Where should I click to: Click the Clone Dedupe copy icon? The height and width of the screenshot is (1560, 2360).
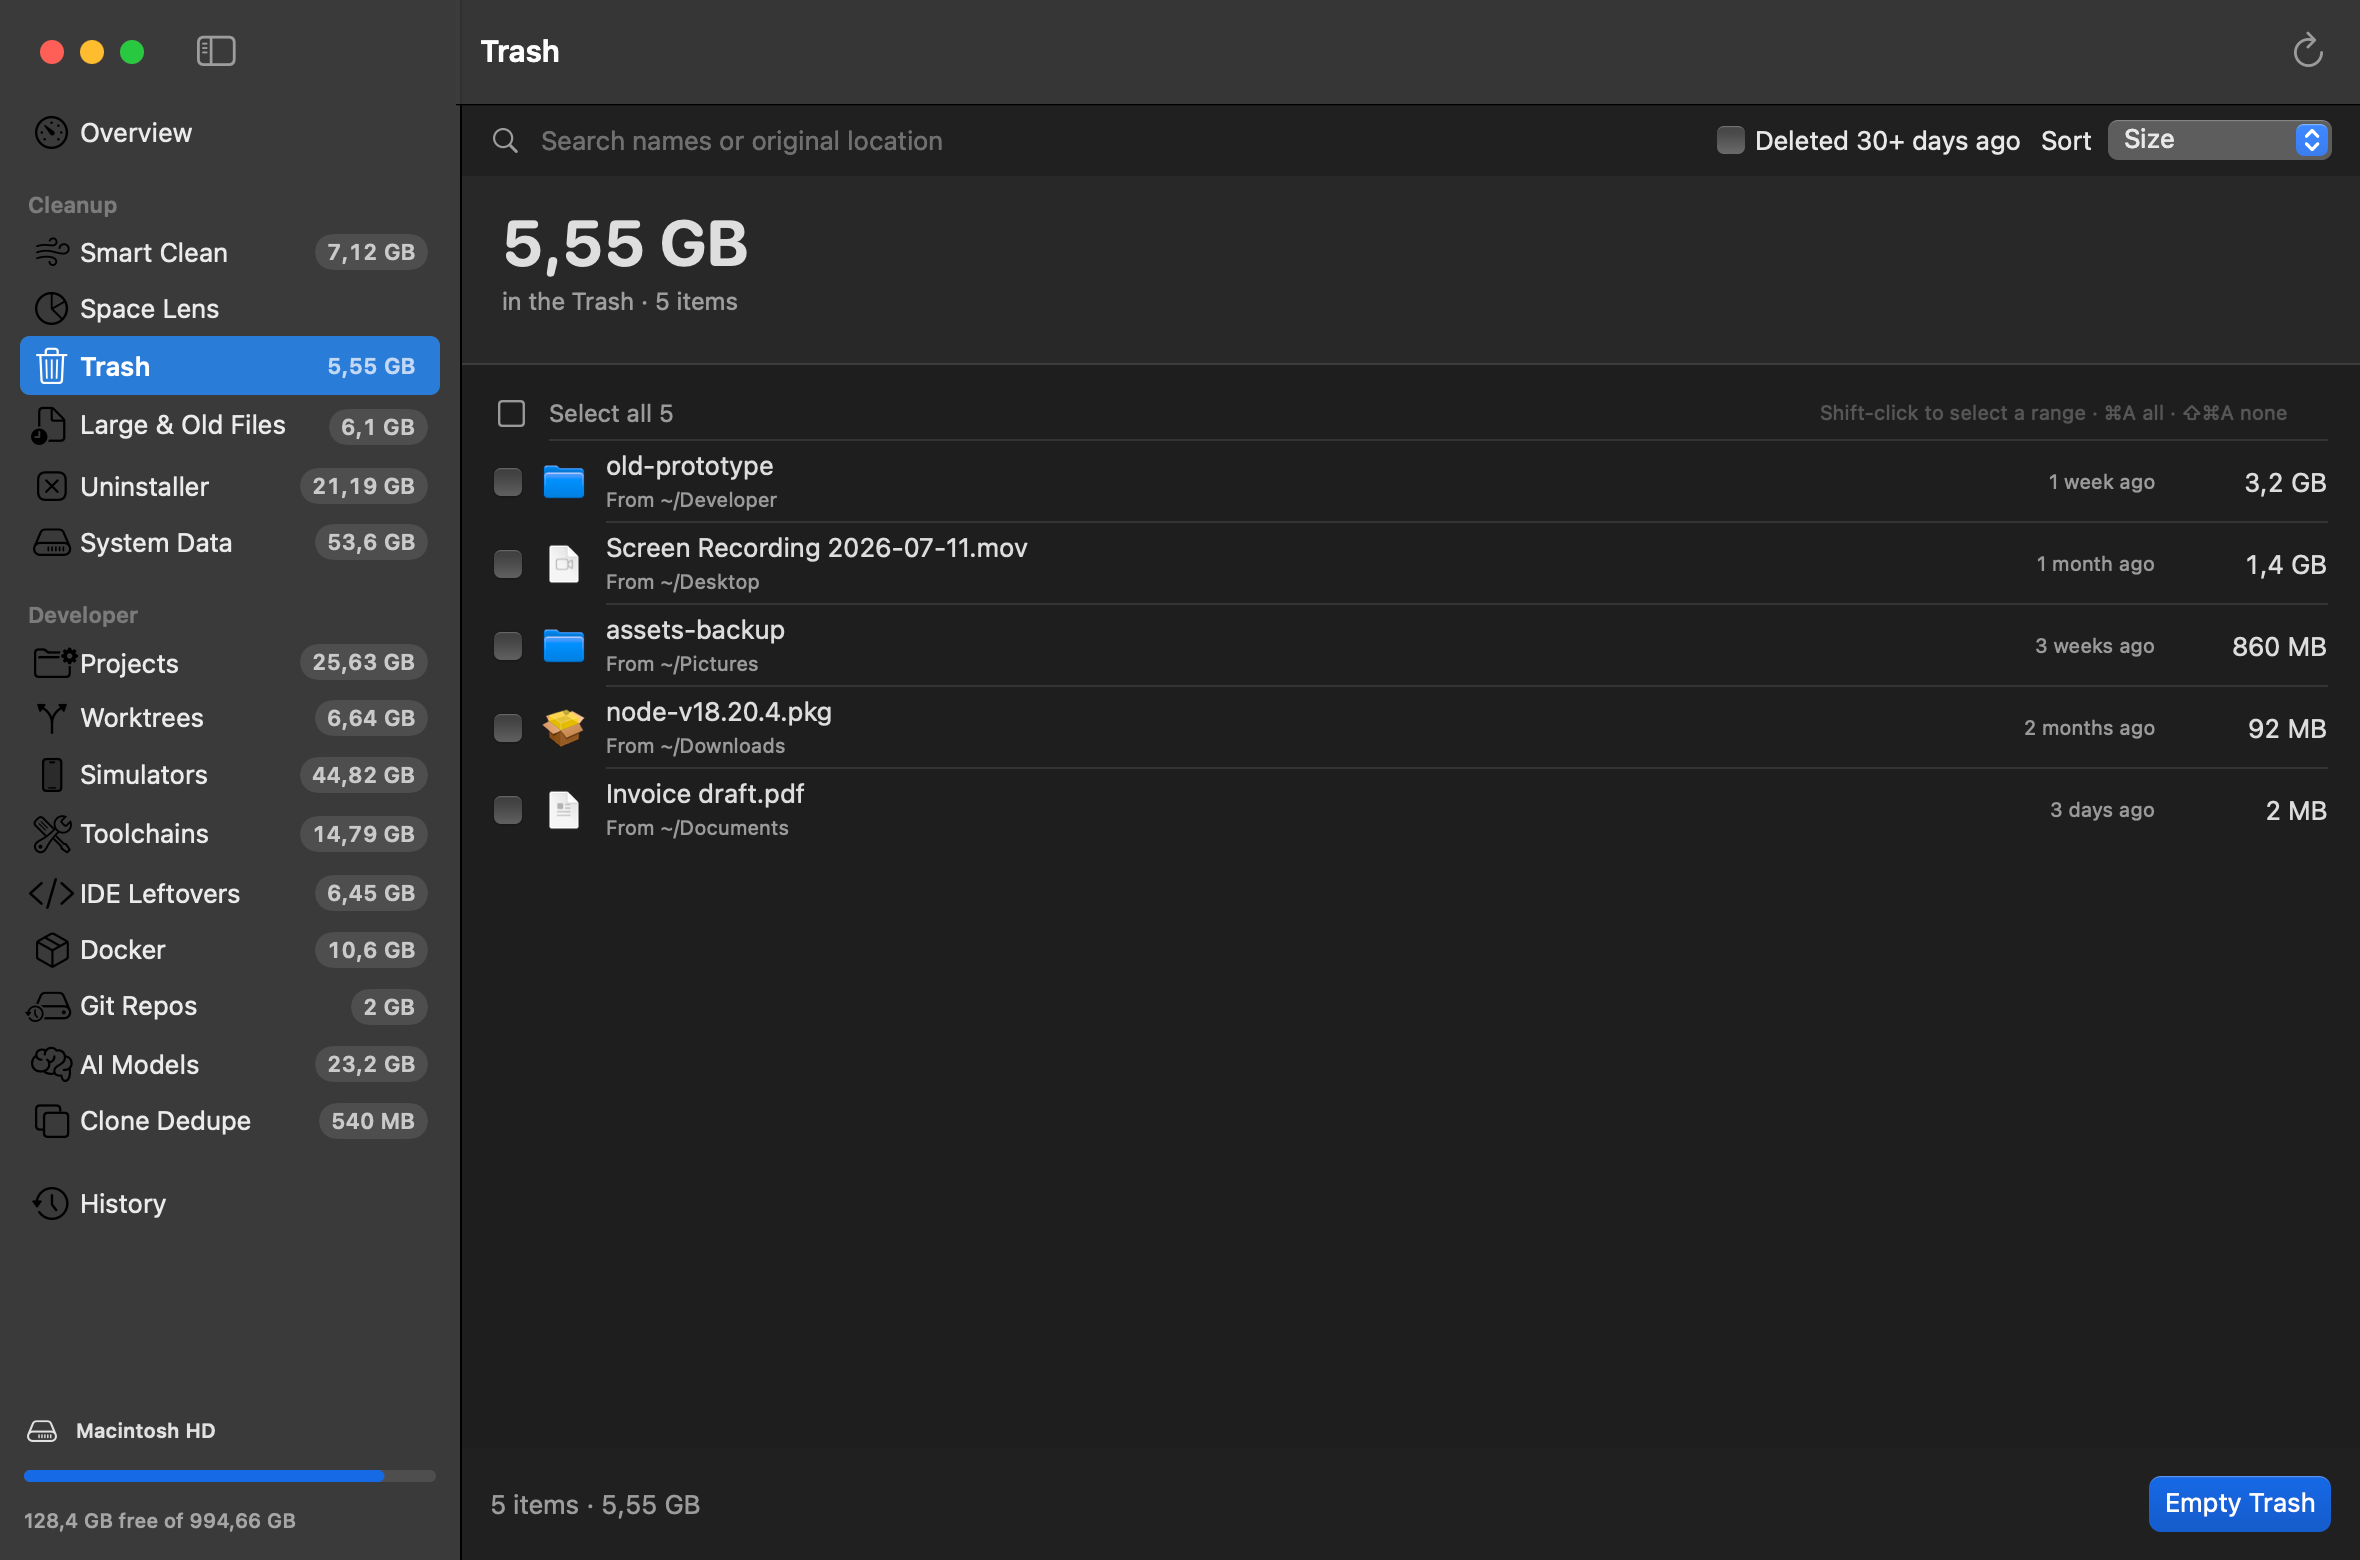tap(51, 1121)
